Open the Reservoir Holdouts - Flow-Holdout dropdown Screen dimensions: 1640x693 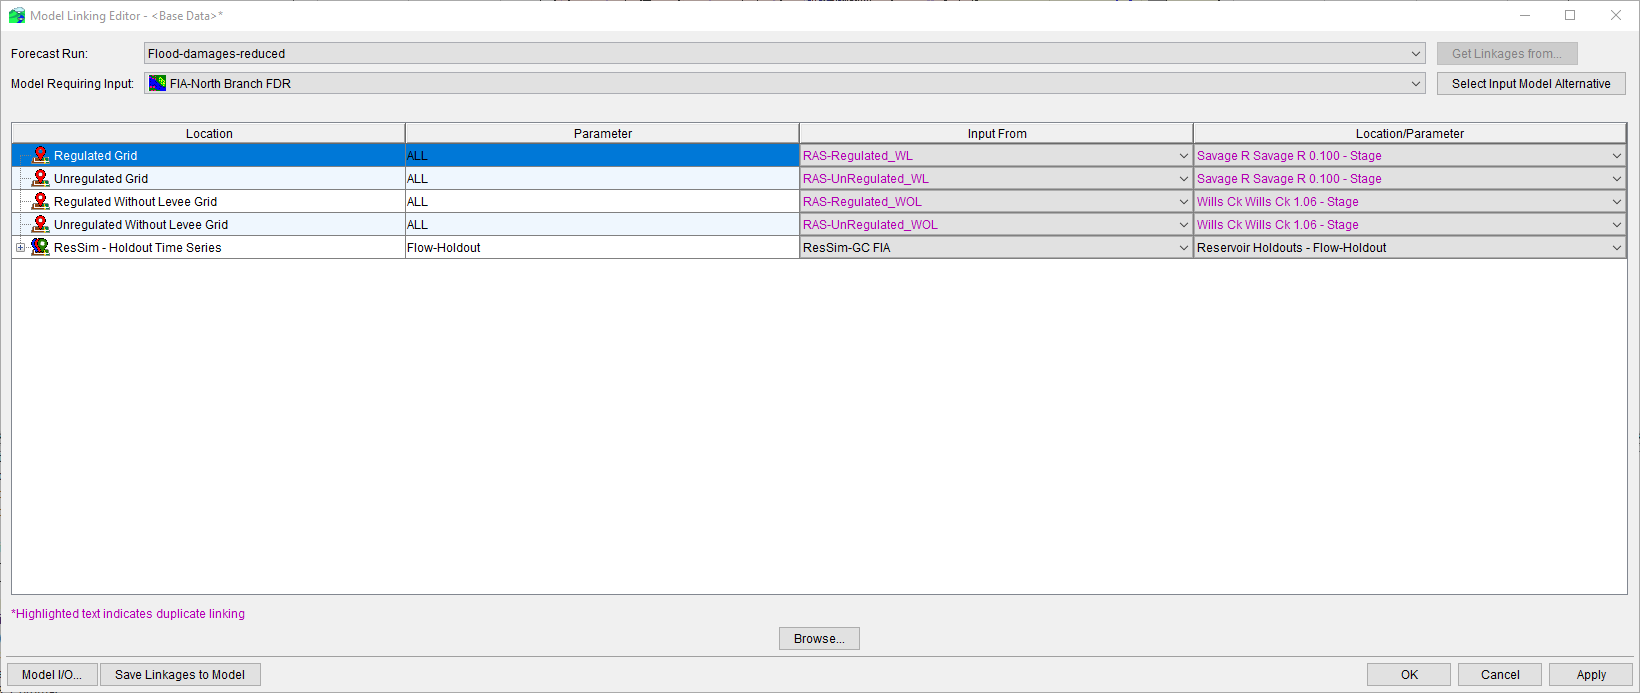(1616, 248)
